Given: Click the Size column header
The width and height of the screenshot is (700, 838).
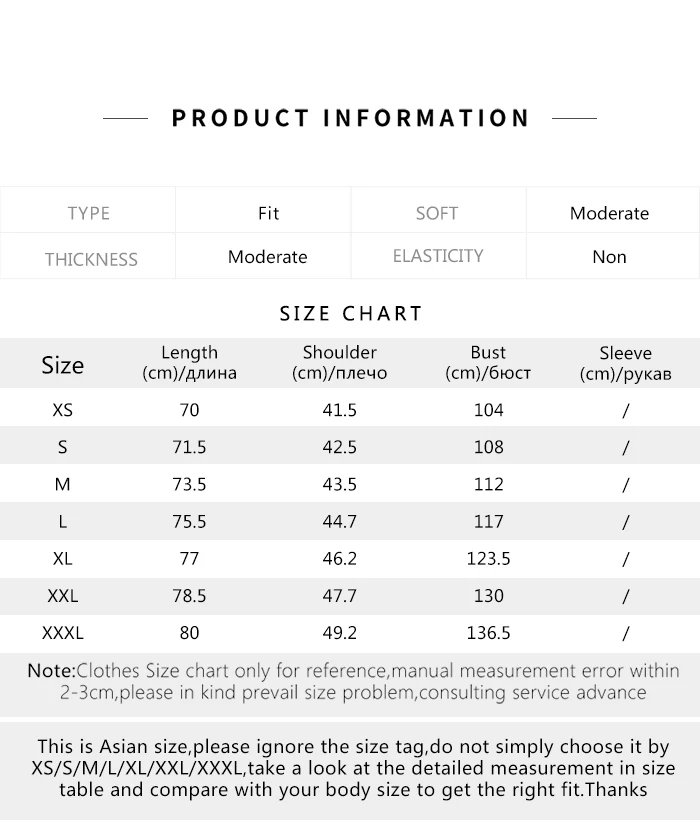Looking at the screenshot, I should tap(62, 365).
